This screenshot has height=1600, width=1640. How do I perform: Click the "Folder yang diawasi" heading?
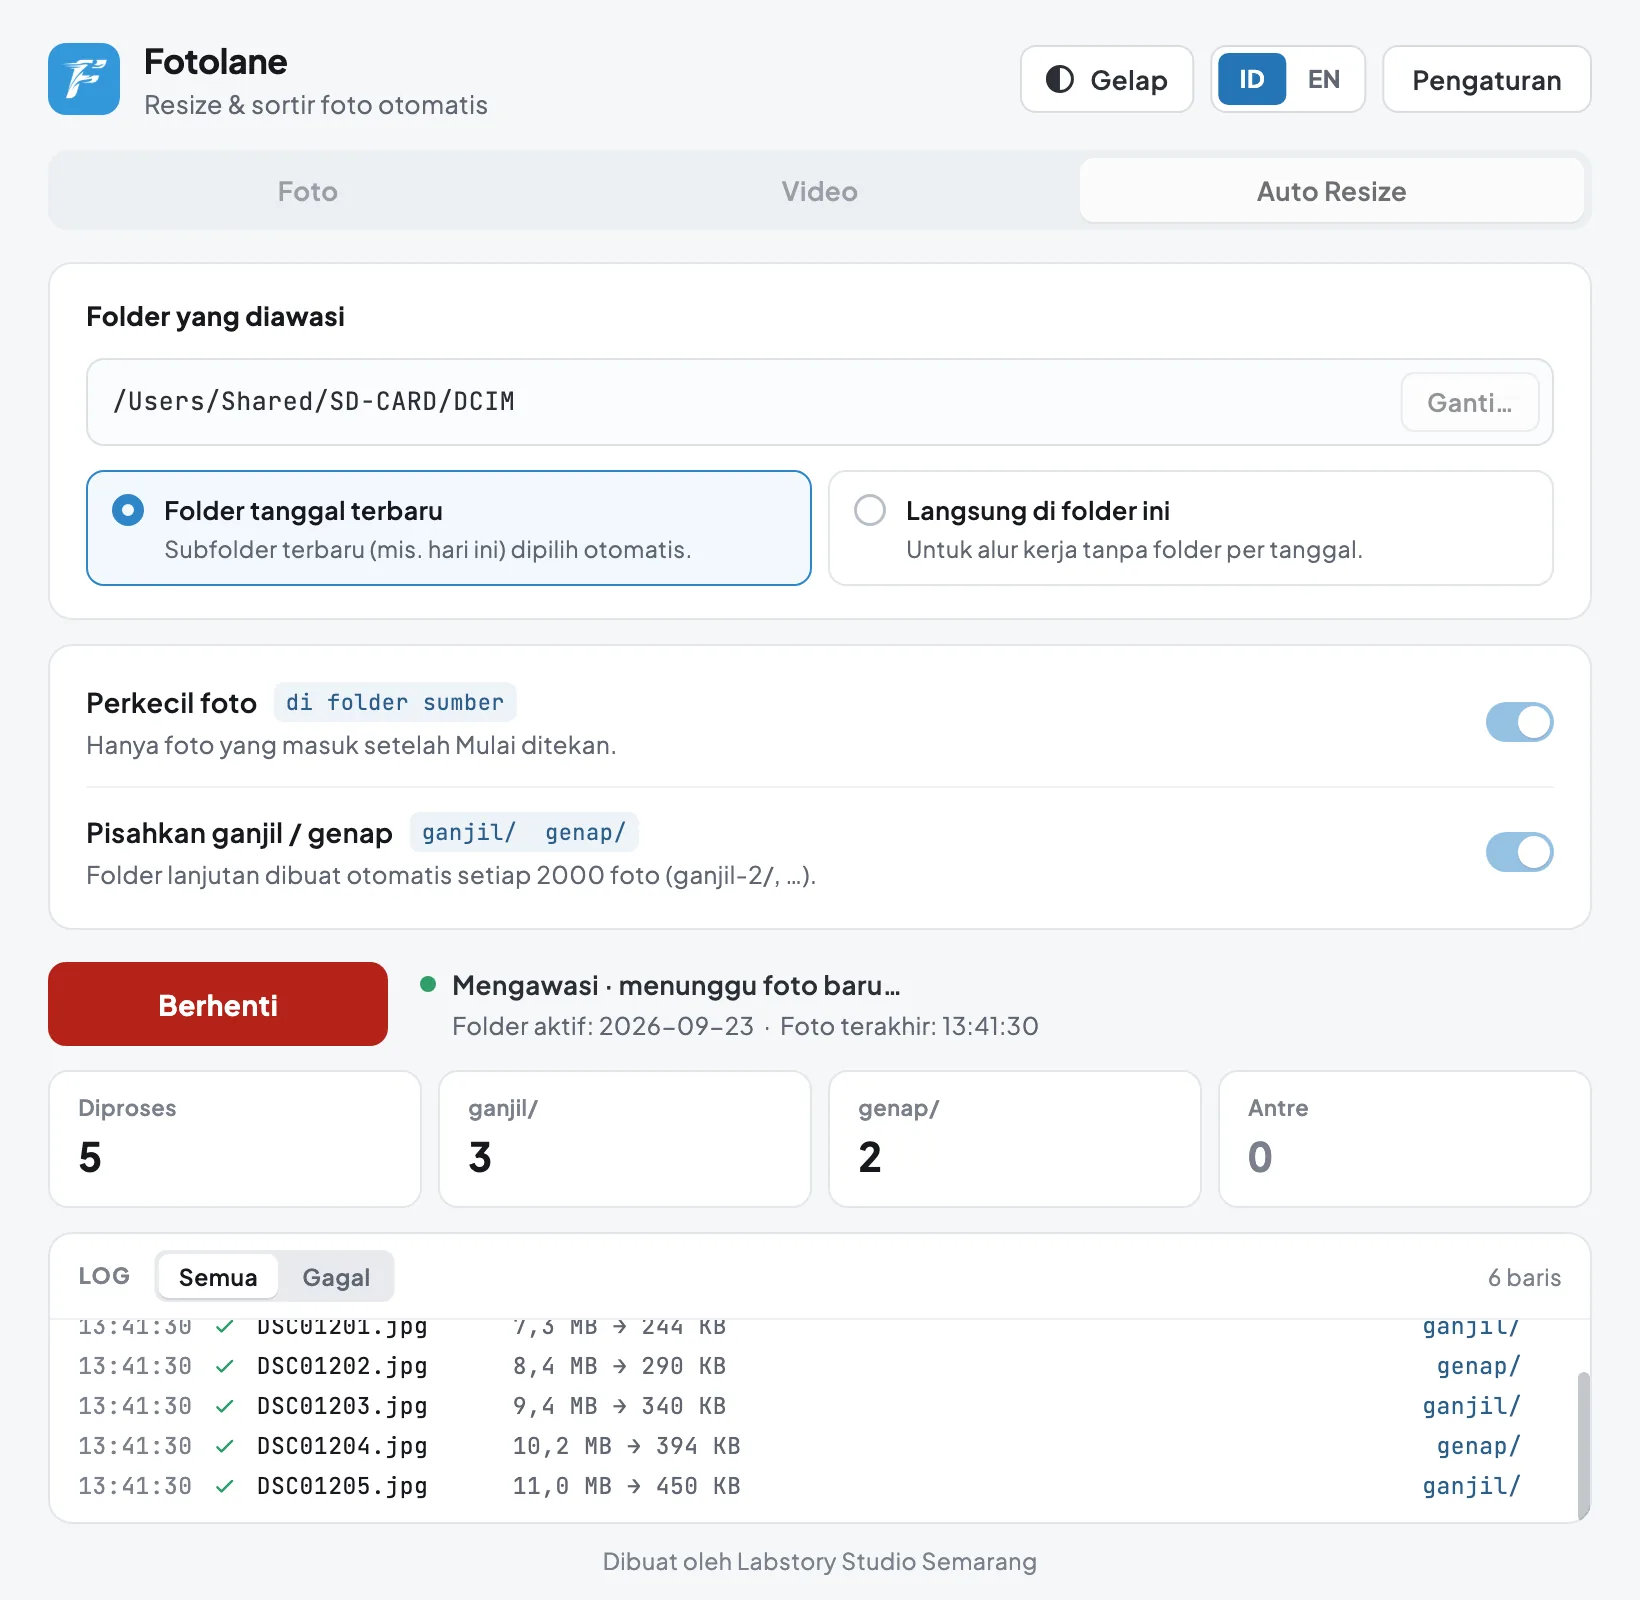click(215, 317)
